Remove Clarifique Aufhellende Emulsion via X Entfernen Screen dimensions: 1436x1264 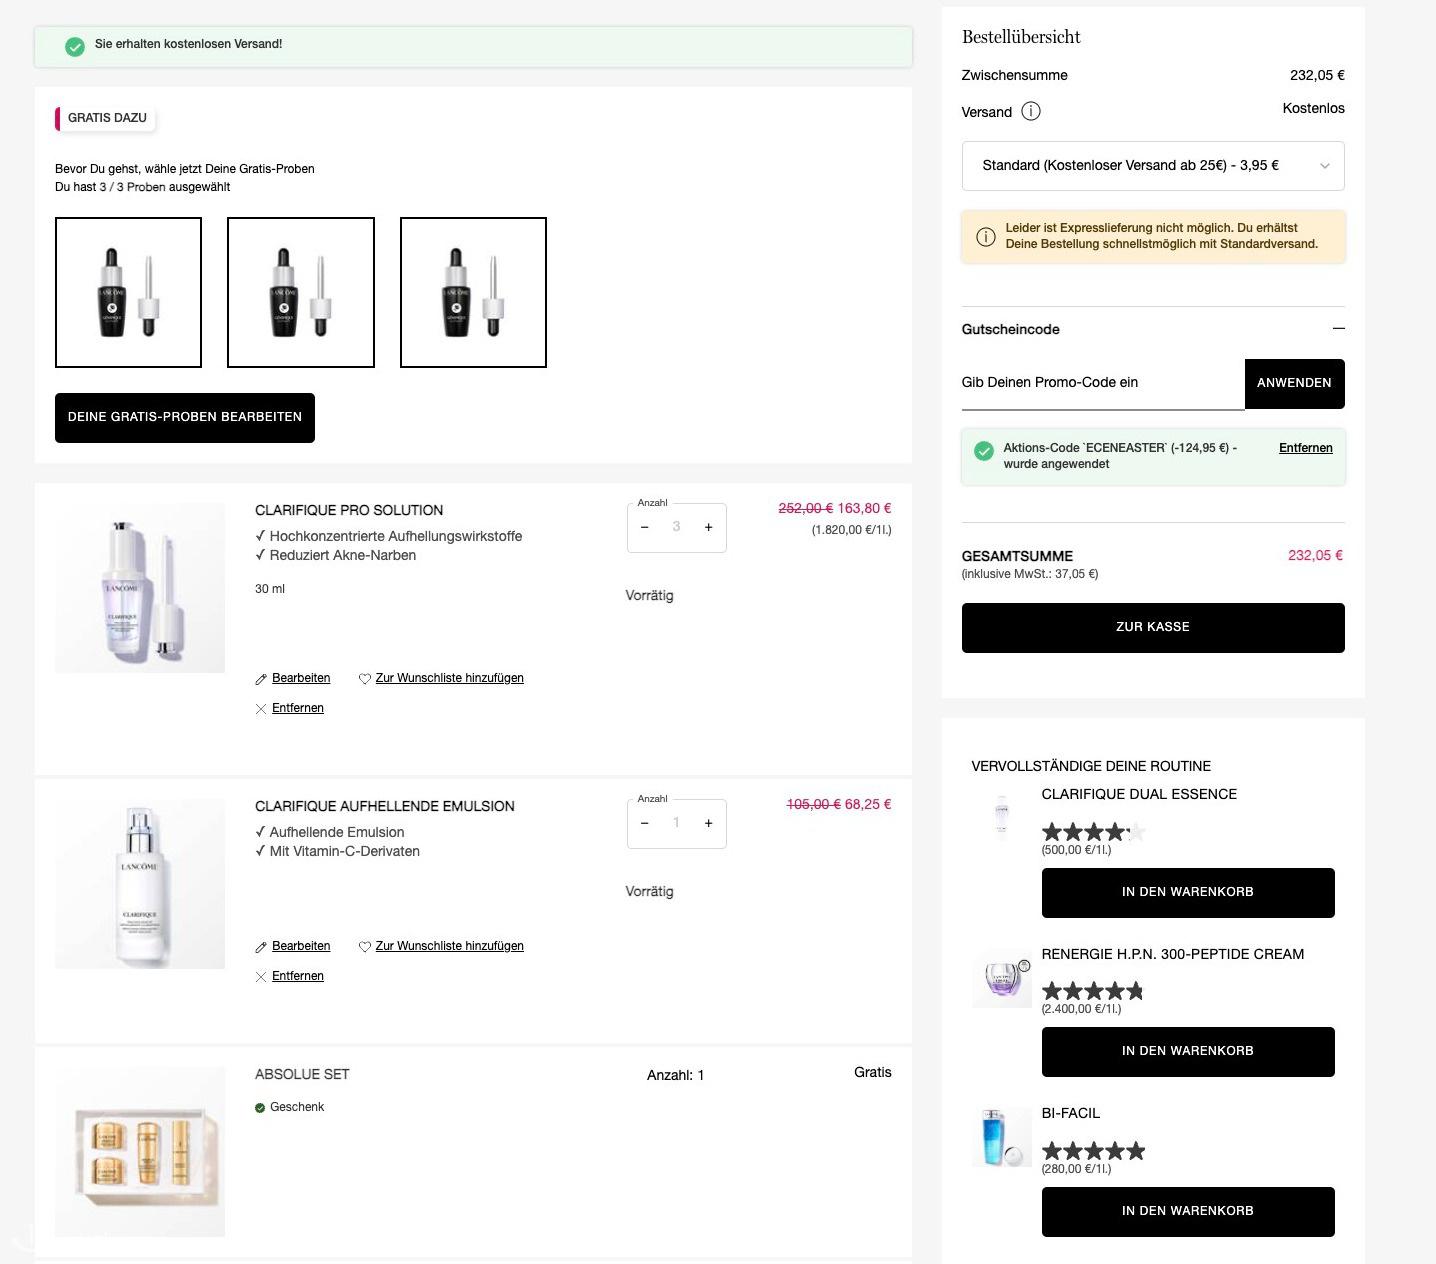tap(290, 976)
